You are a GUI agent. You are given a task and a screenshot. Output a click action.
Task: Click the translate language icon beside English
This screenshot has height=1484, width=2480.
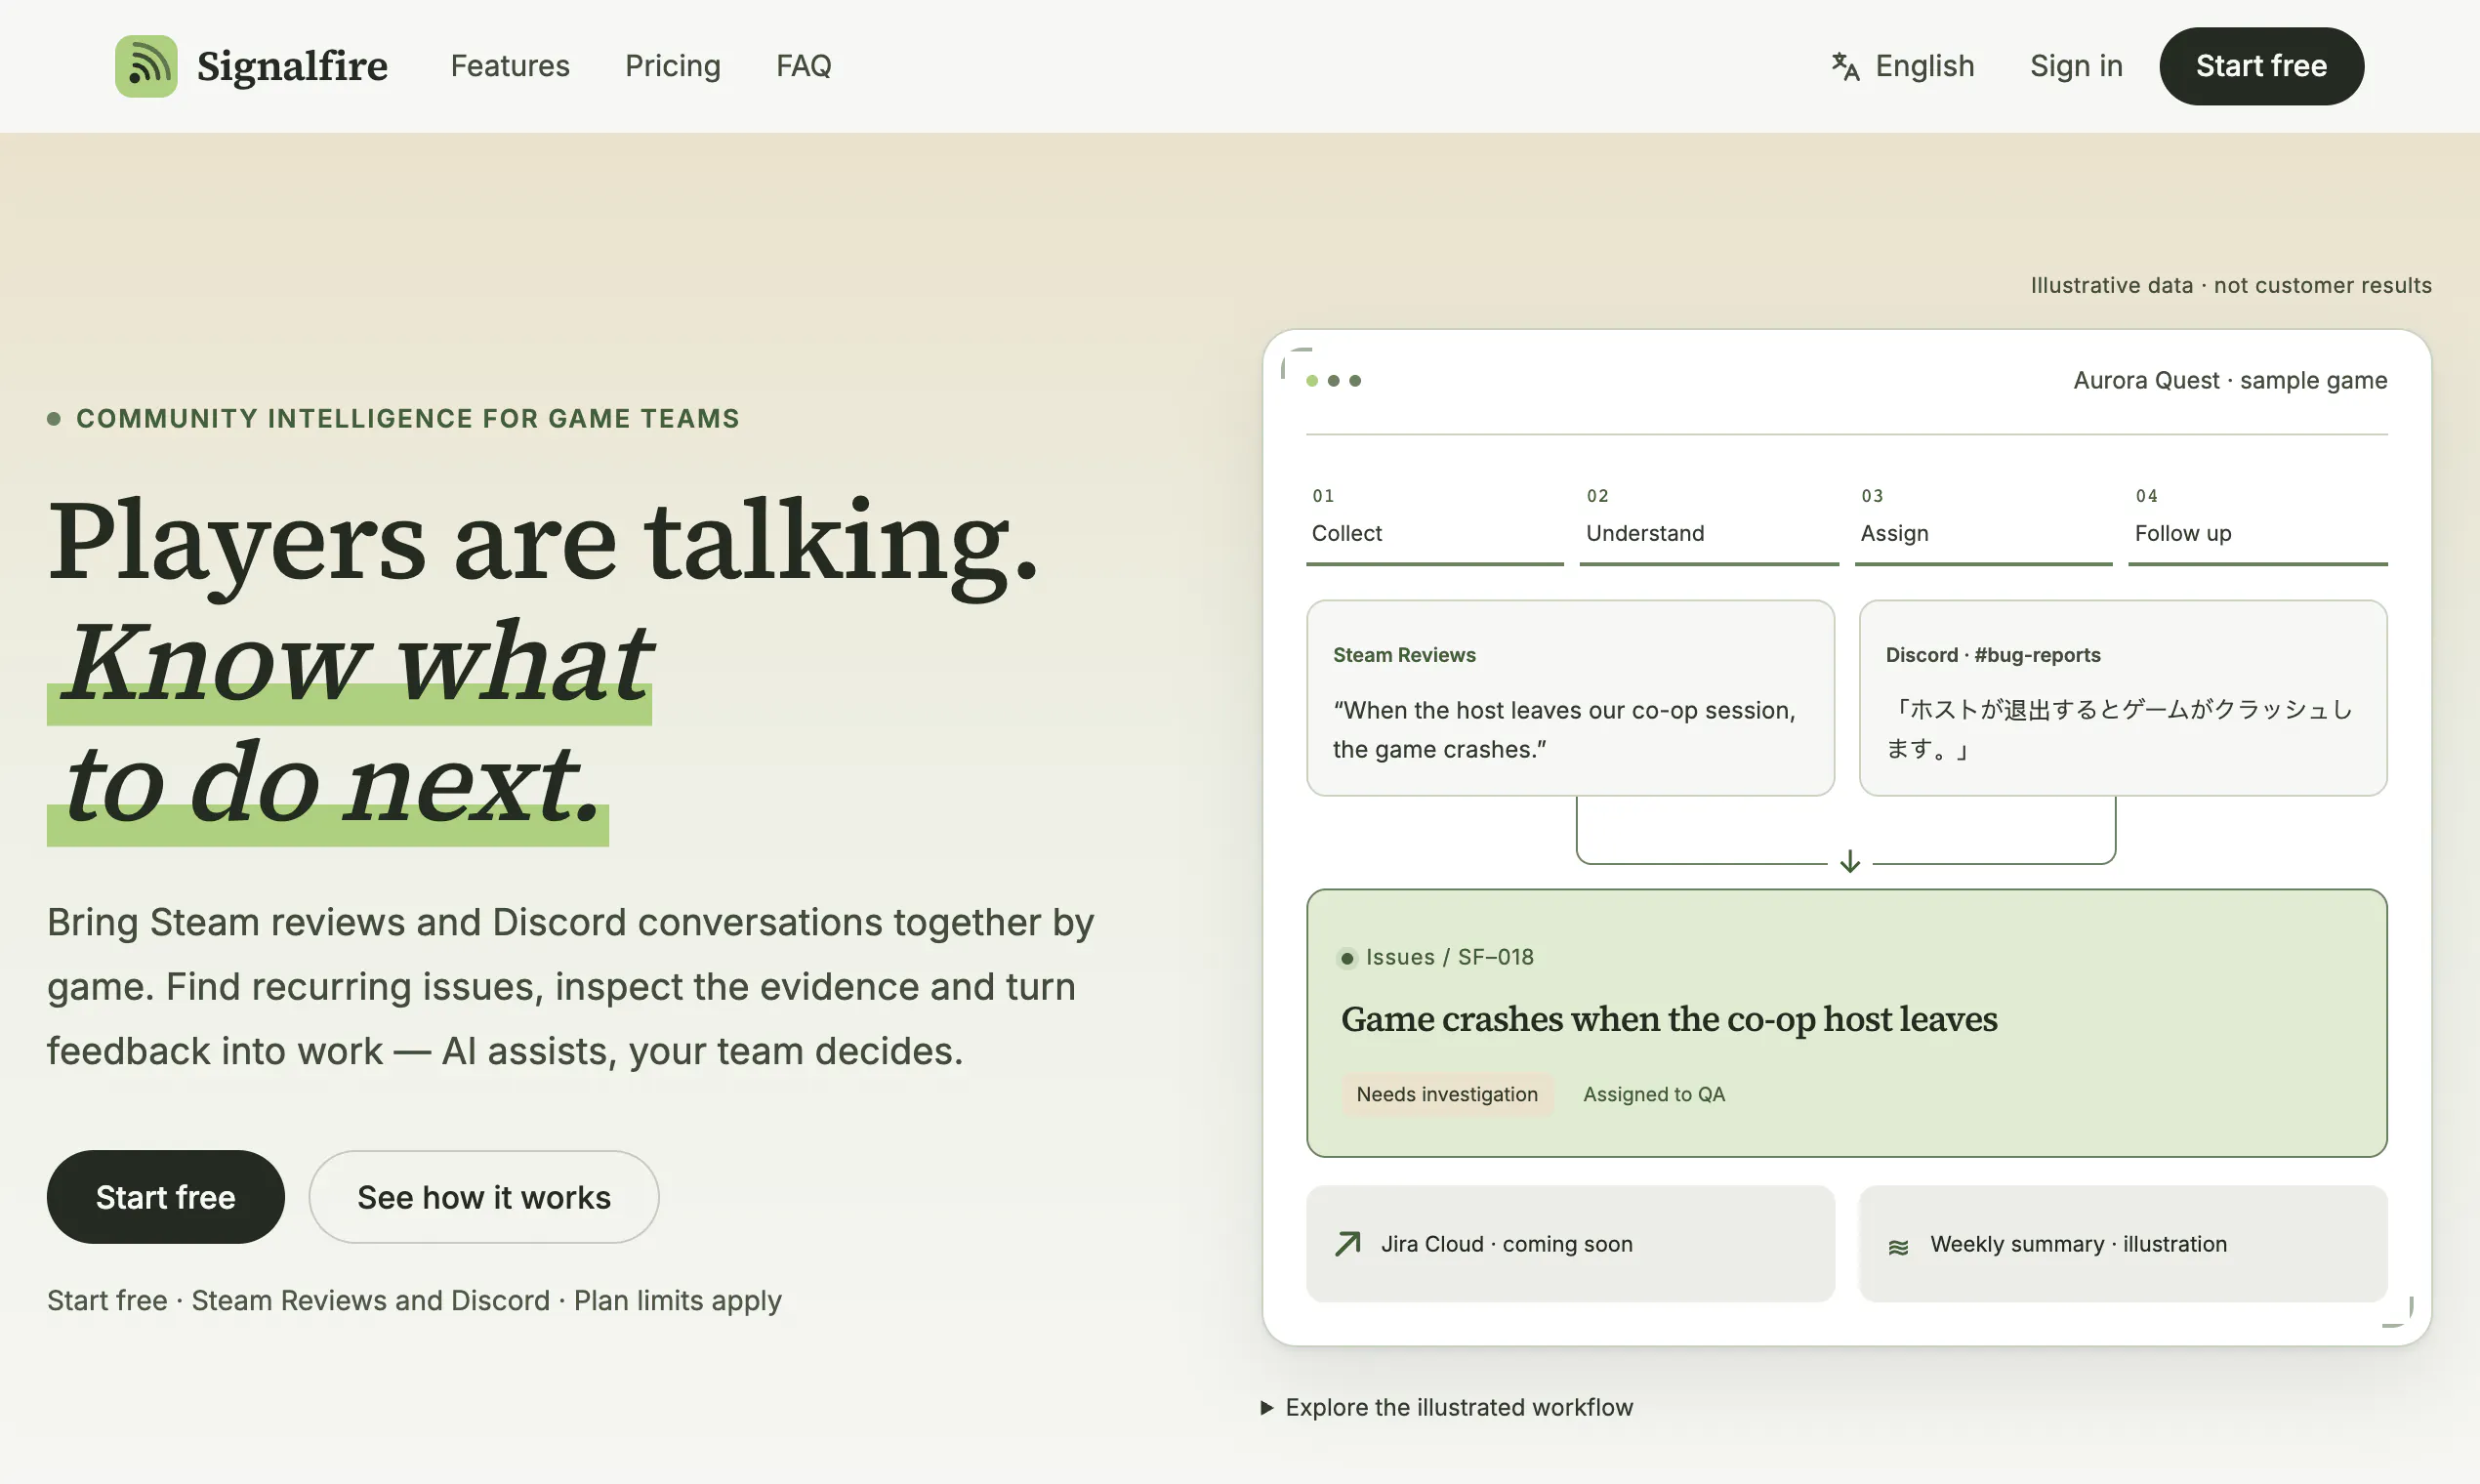click(1845, 66)
